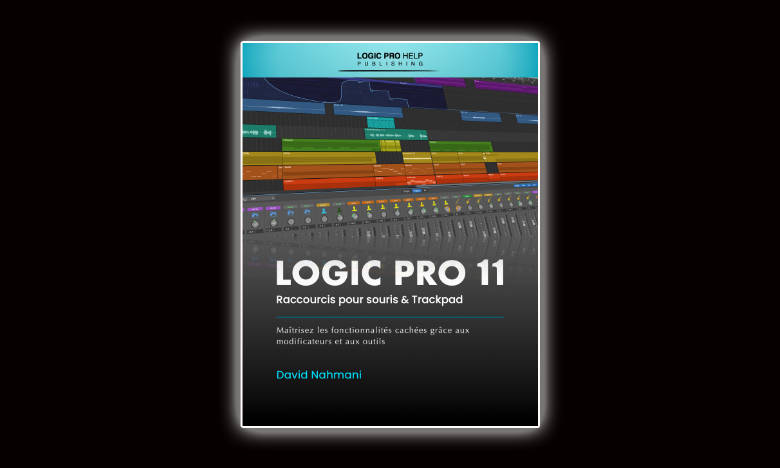
Task: Click the thin divider line under the subtitle
Action: coord(389,316)
